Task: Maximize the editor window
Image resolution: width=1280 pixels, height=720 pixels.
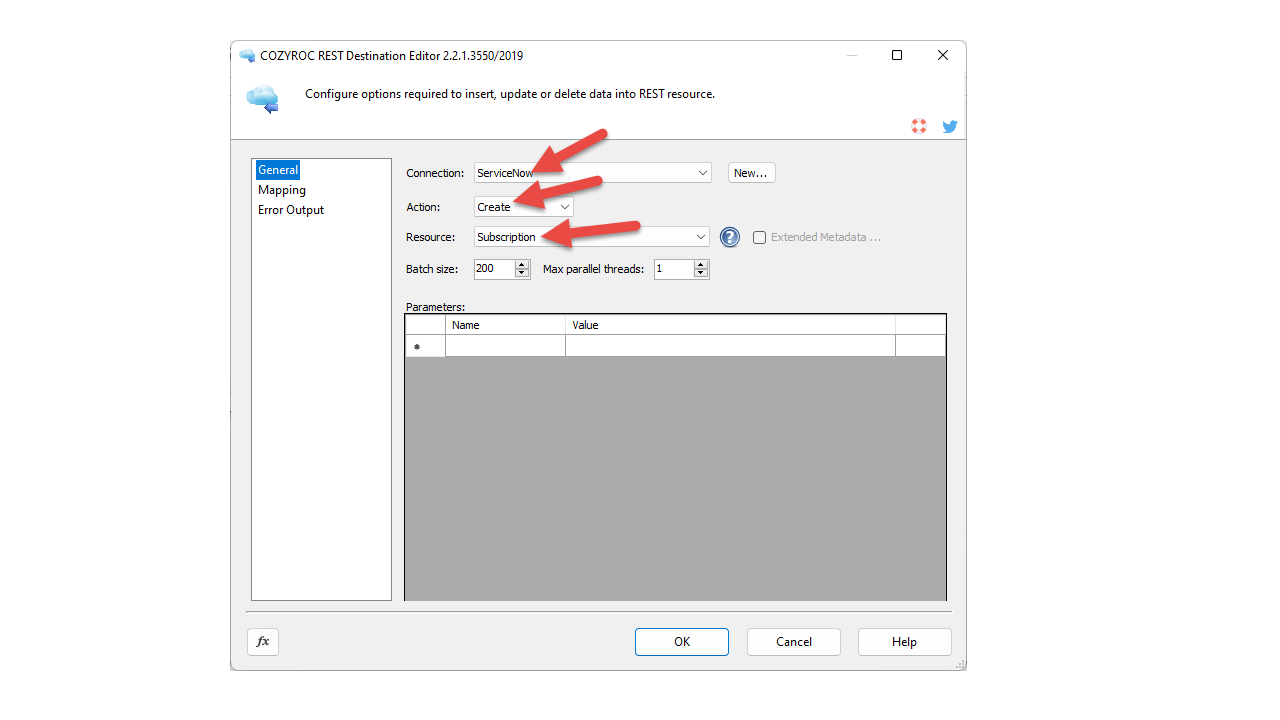Action: click(x=897, y=56)
